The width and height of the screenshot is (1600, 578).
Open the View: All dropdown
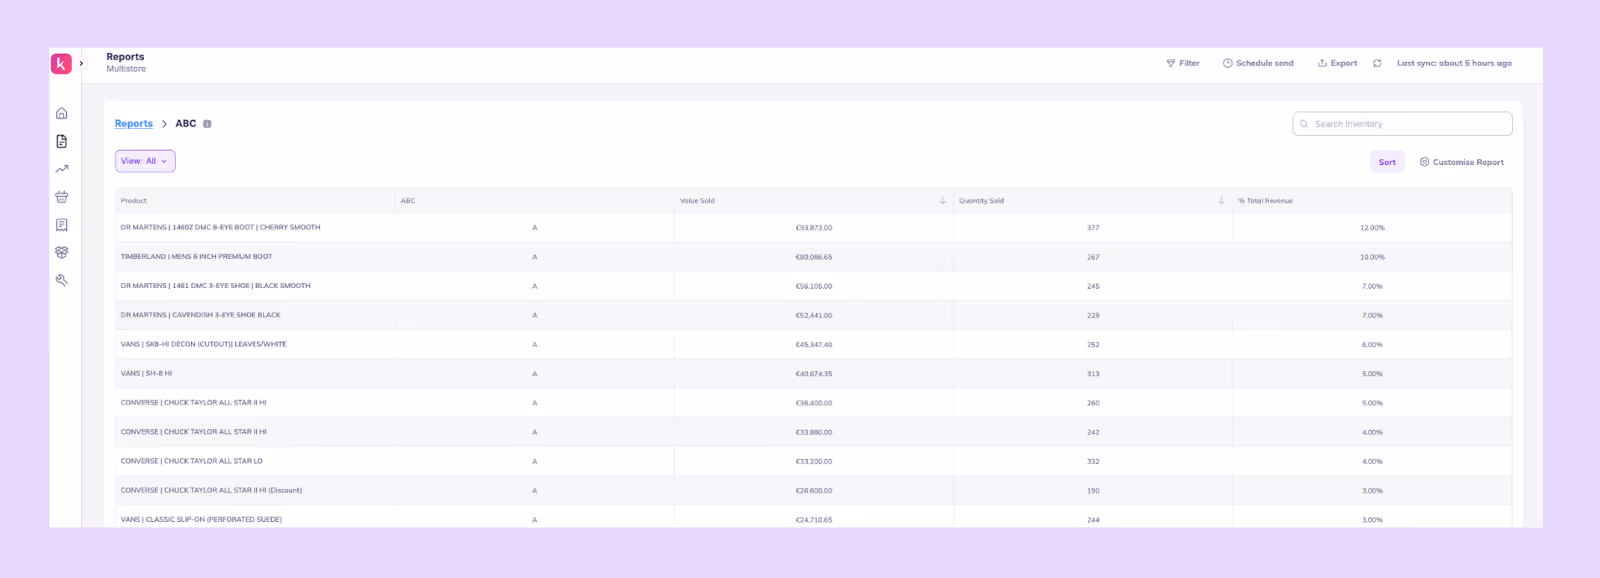point(145,161)
